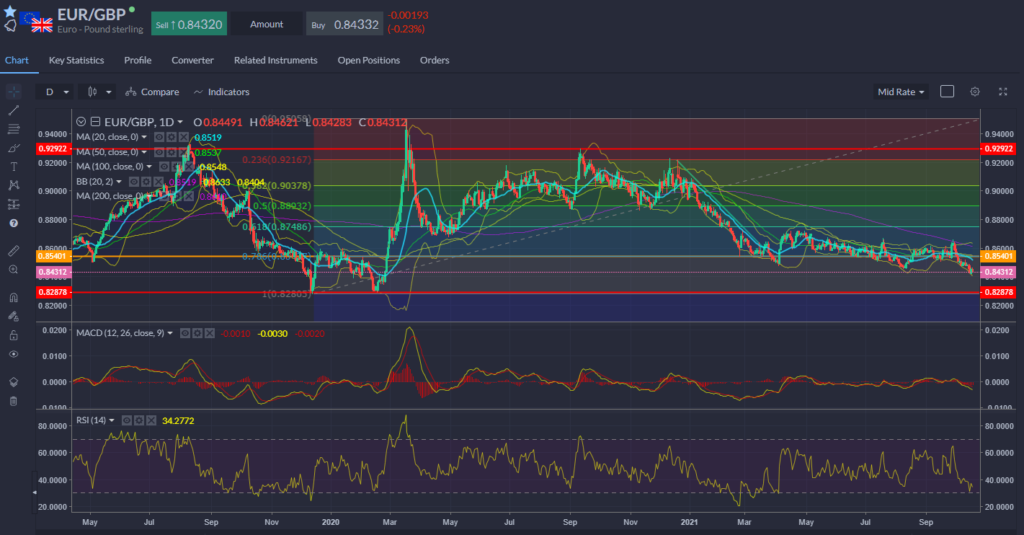Click the Sell 0.84320 button
Viewport: 1024px width, 535px height.
(x=189, y=23)
